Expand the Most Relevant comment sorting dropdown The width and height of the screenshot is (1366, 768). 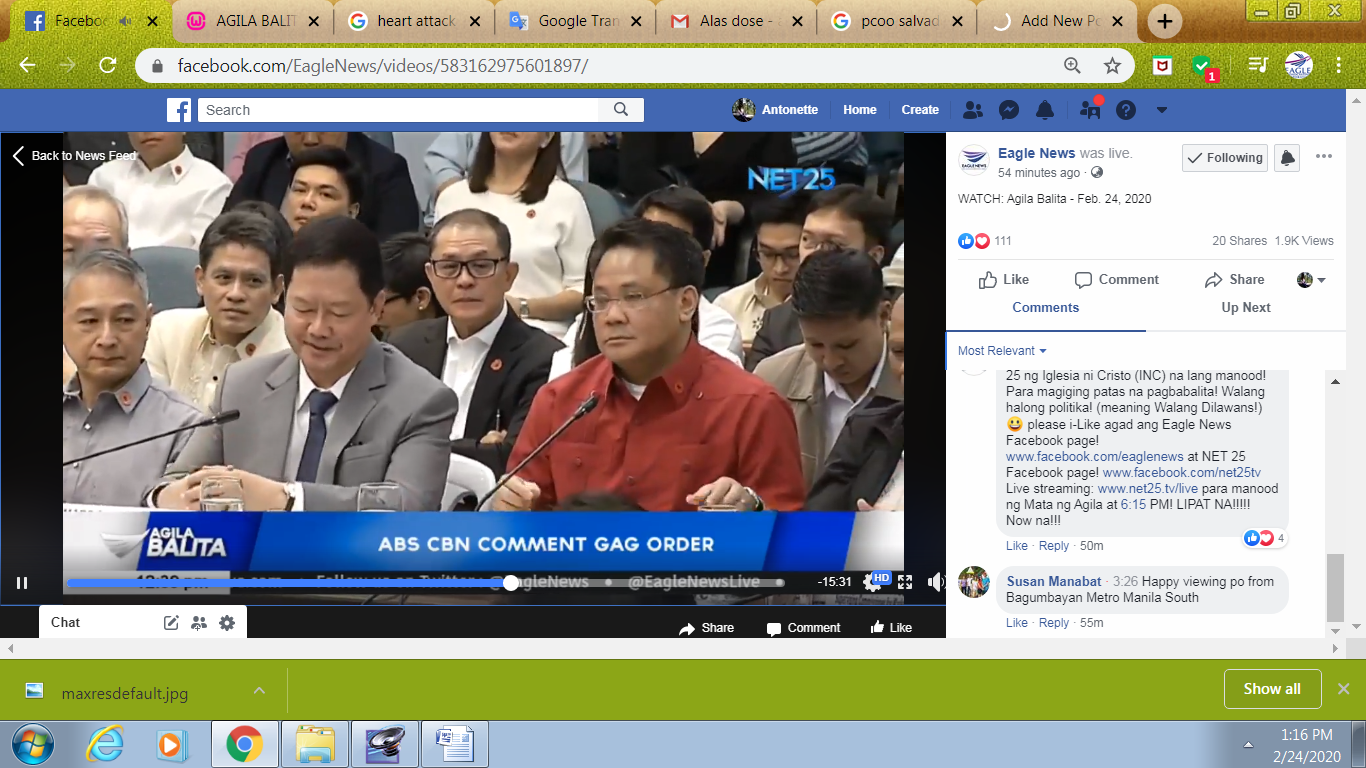(x=1002, y=351)
